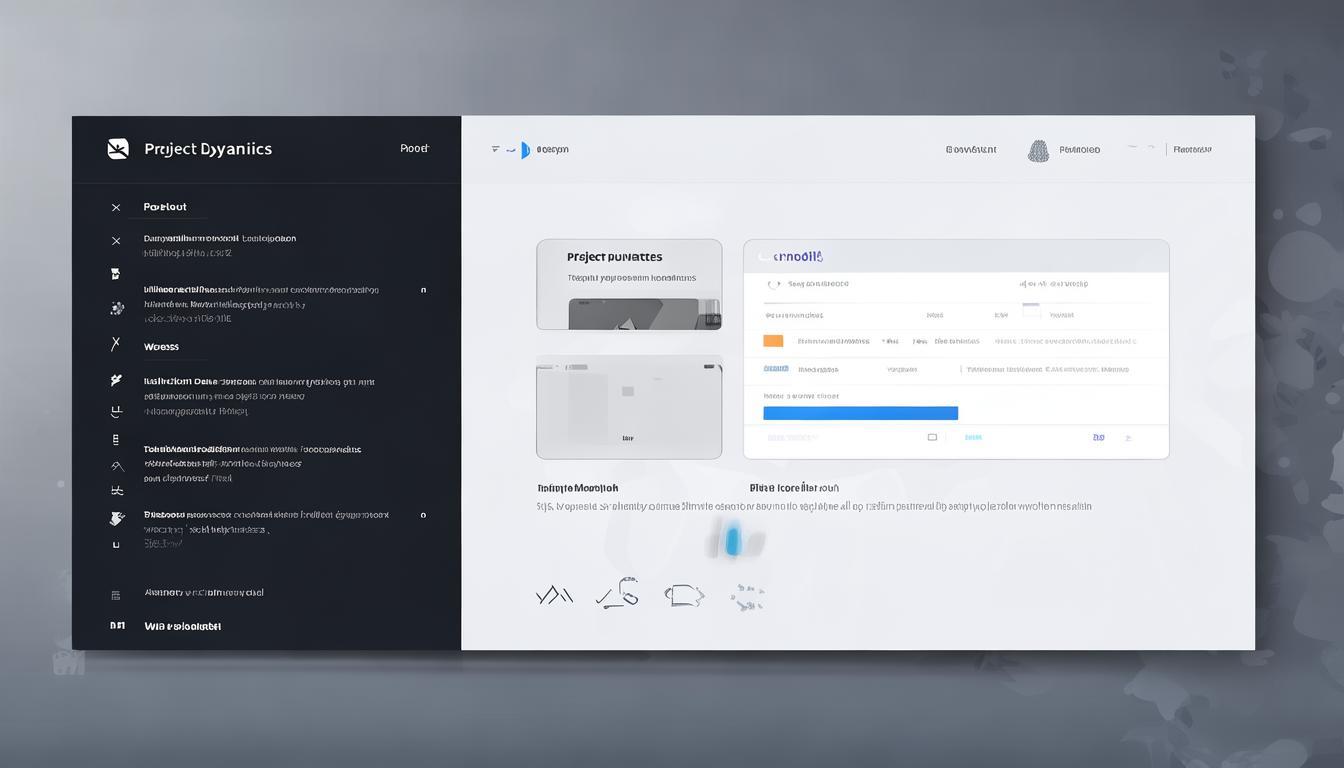Click the blue progress bar in panel
Image resolution: width=1344 pixels, height=768 pixels.
click(x=860, y=413)
